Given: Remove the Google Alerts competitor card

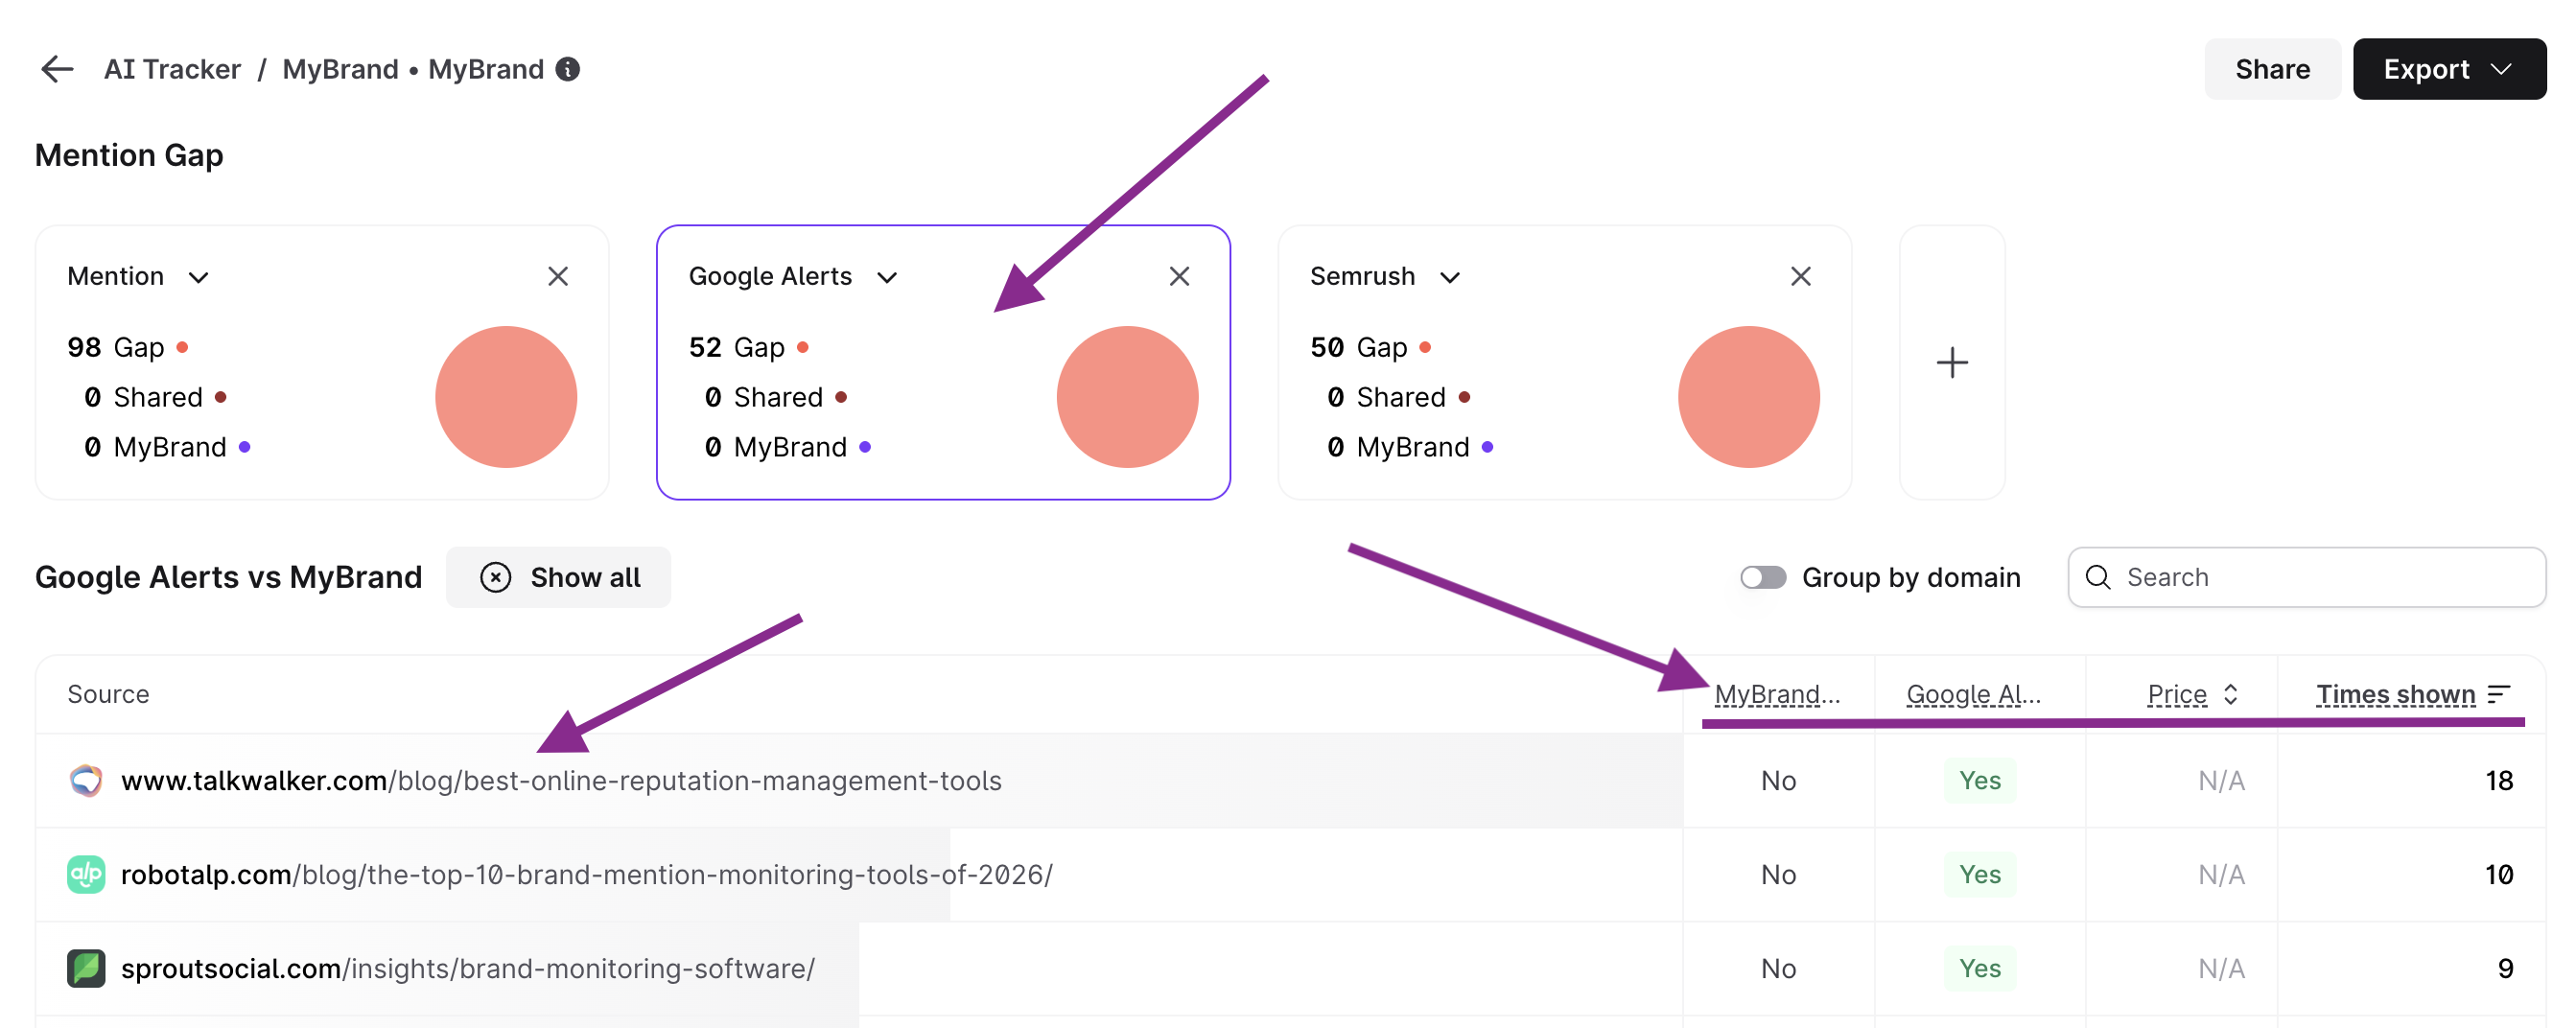Looking at the screenshot, I should [1179, 276].
